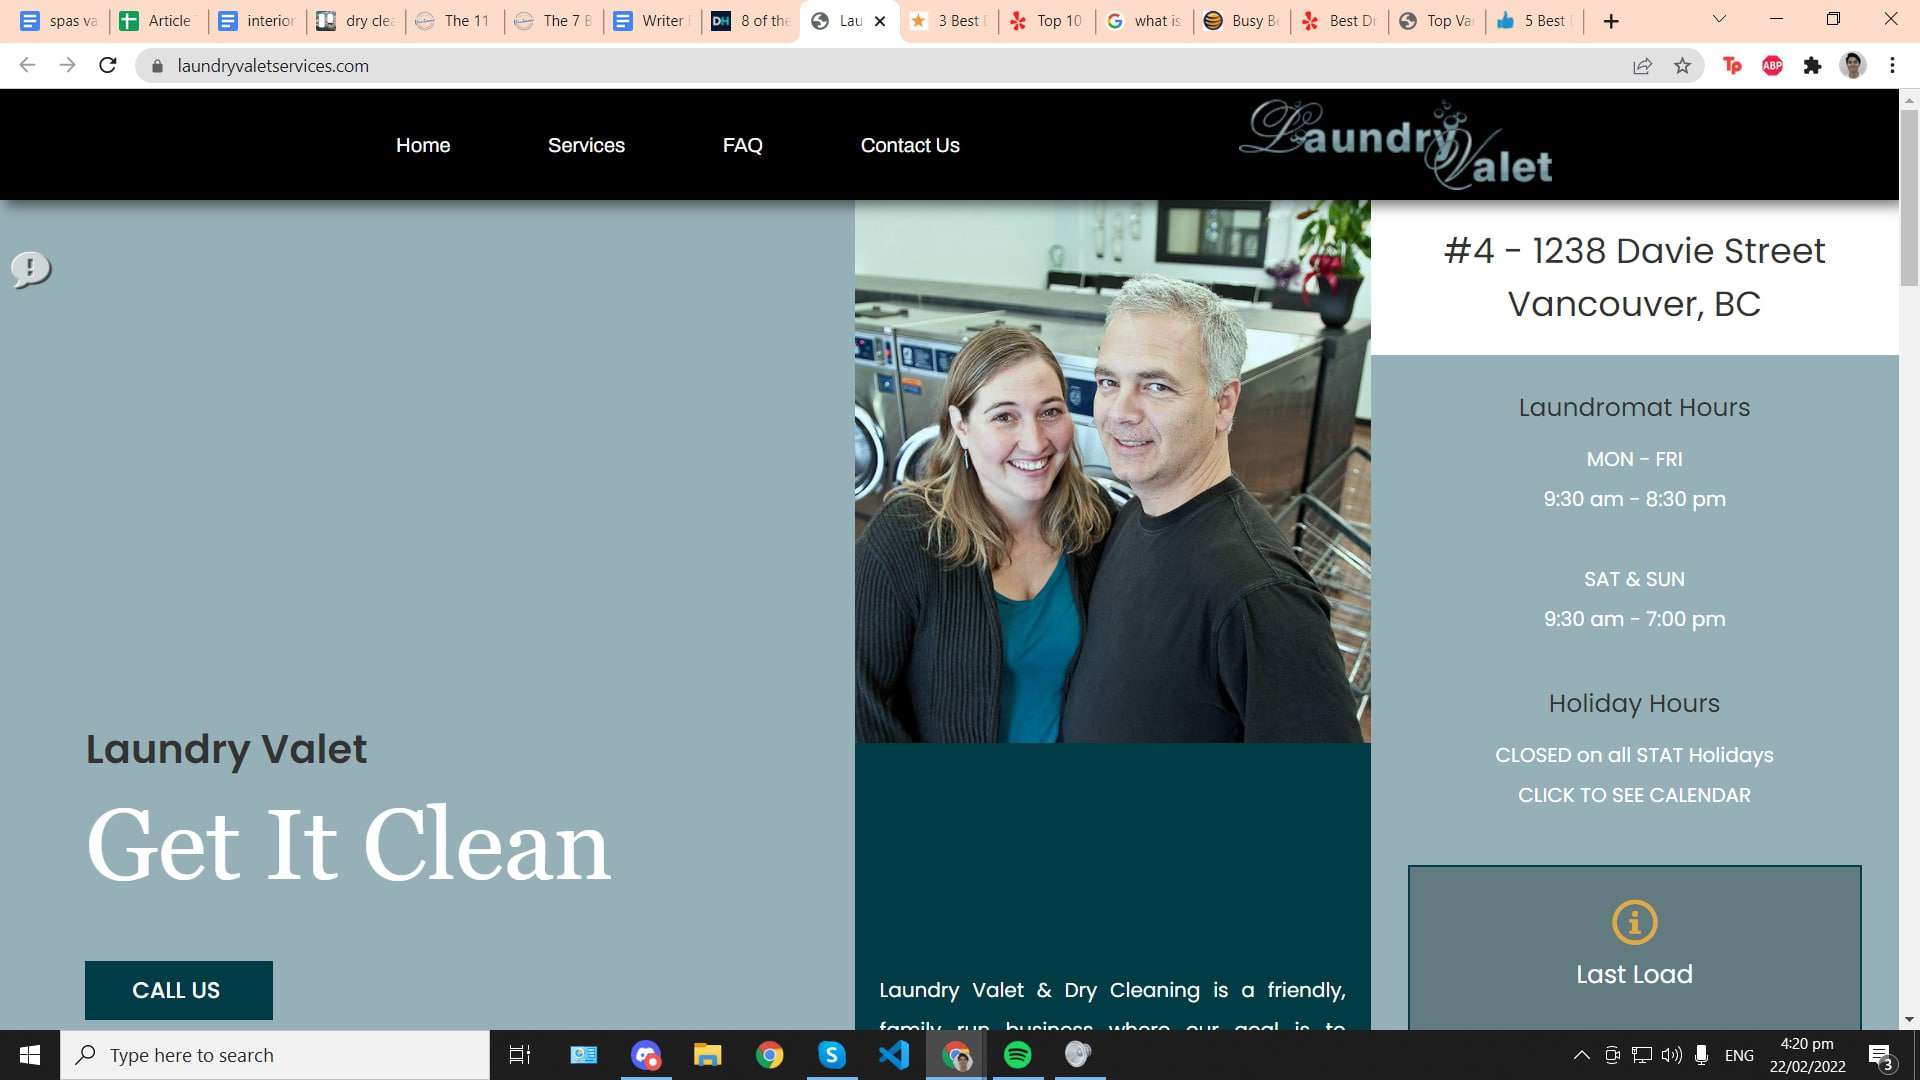Click the 'Holiday Hours' heading
The width and height of the screenshot is (1920, 1080).
[1634, 703]
